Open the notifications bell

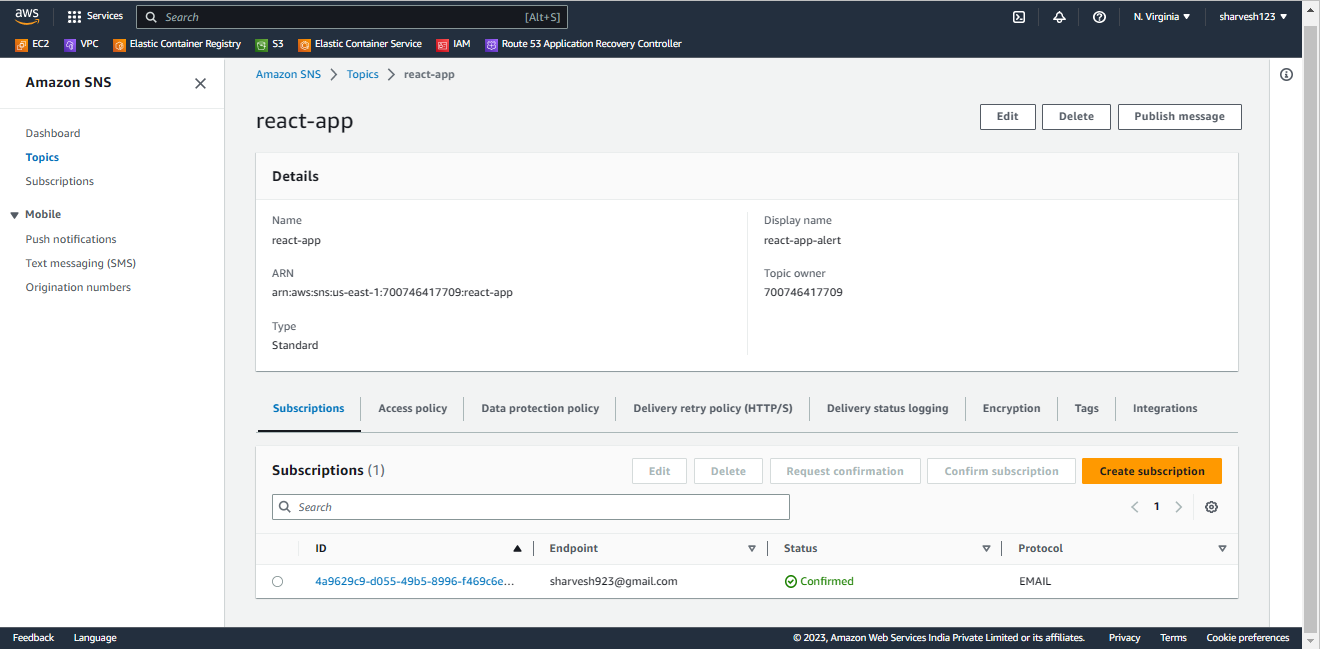point(1059,16)
